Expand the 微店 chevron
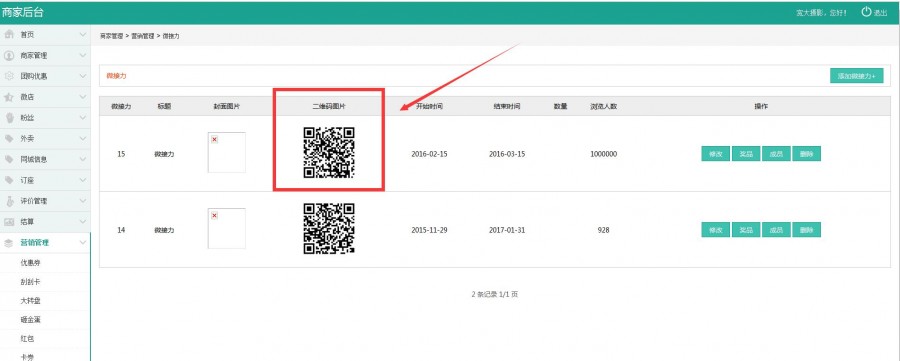Image resolution: width=900 pixels, height=361 pixels. [x=83, y=97]
